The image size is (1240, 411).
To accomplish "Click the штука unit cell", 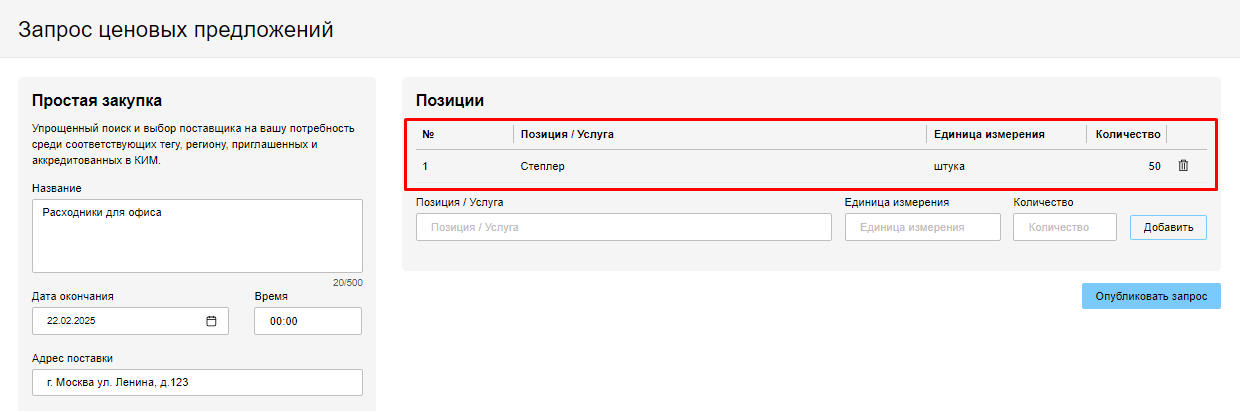I will pyautogui.click(x=949, y=166).
